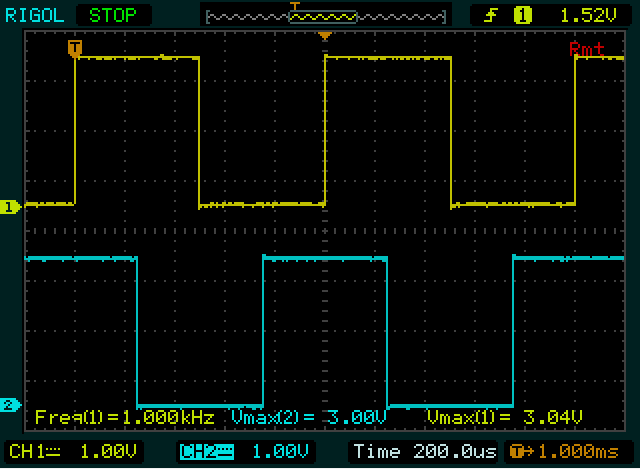Click the CH2 1.00V scale value
The height and width of the screenshot is (469, 640).
(280, 452)
